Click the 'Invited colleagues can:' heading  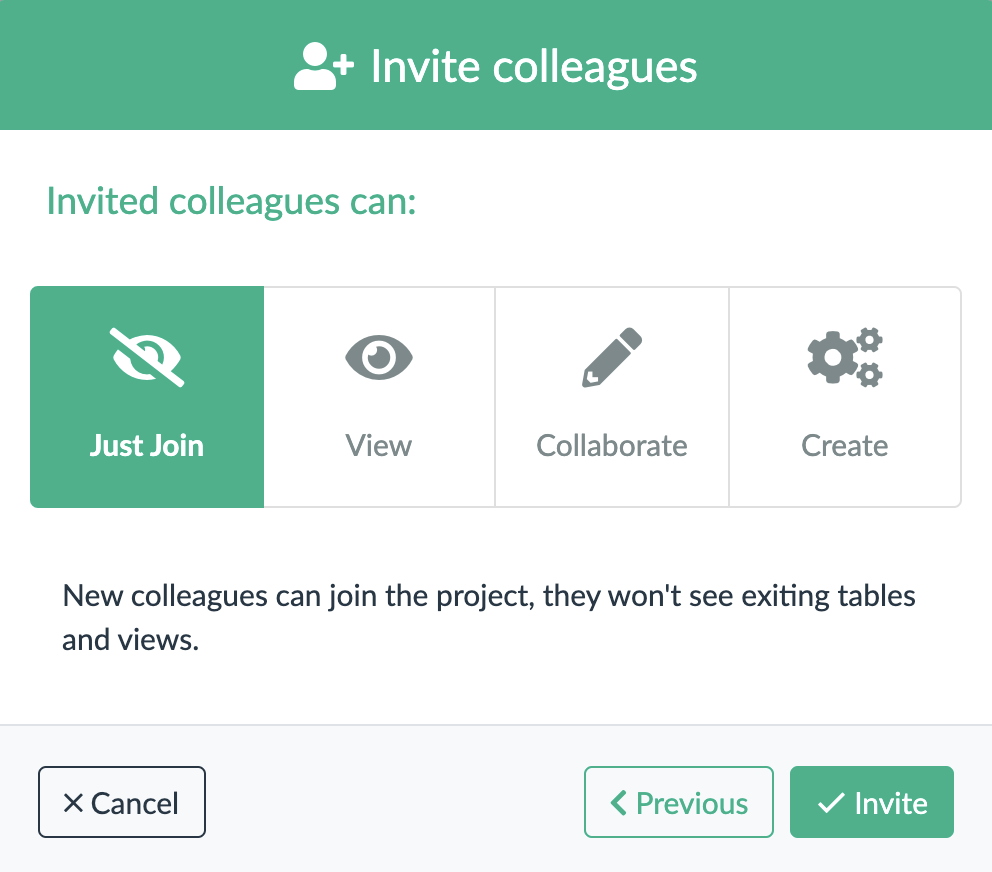point(232,201)
